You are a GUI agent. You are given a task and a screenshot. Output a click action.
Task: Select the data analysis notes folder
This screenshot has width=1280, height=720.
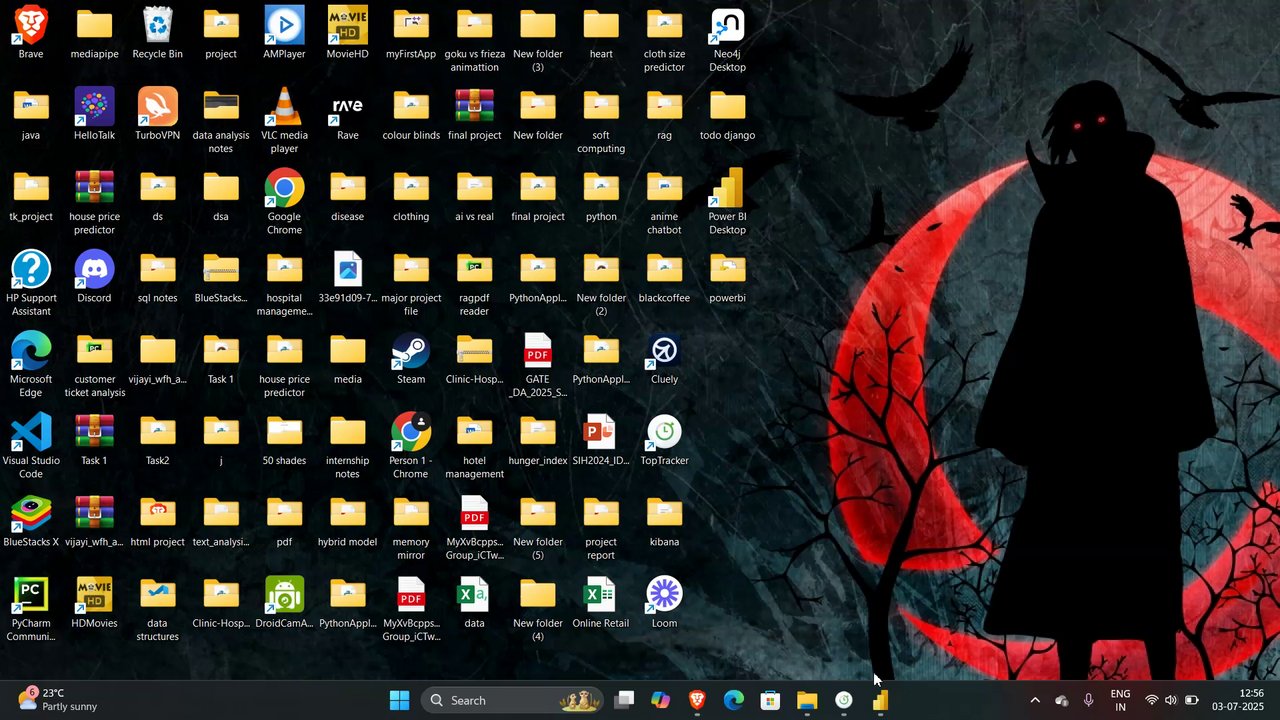coord(221,120)
